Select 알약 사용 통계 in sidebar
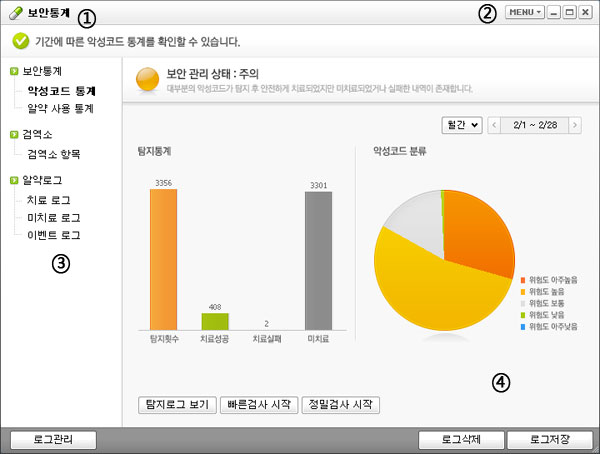 pos(60,108)
